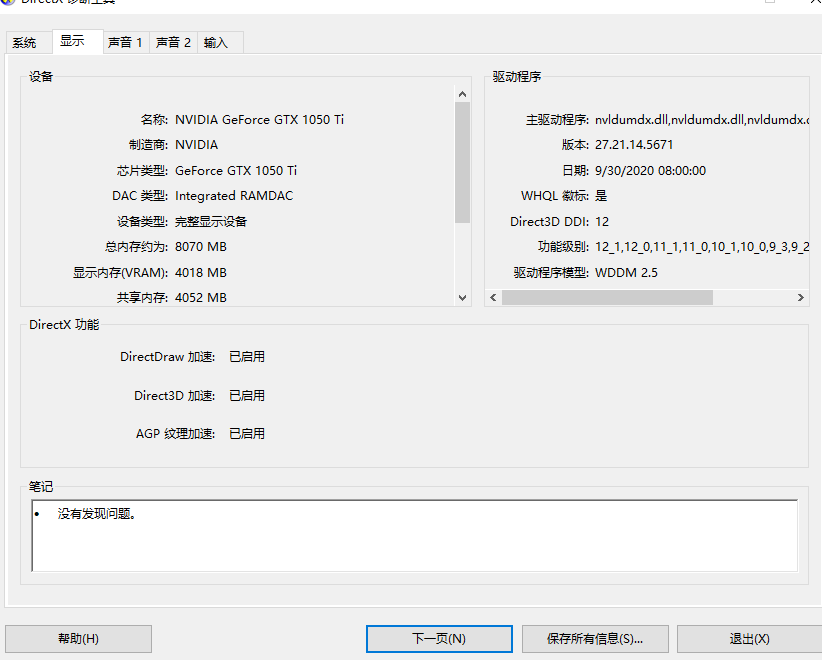
Task: Select the 显示 tab
Action: [x=78, y=41]
